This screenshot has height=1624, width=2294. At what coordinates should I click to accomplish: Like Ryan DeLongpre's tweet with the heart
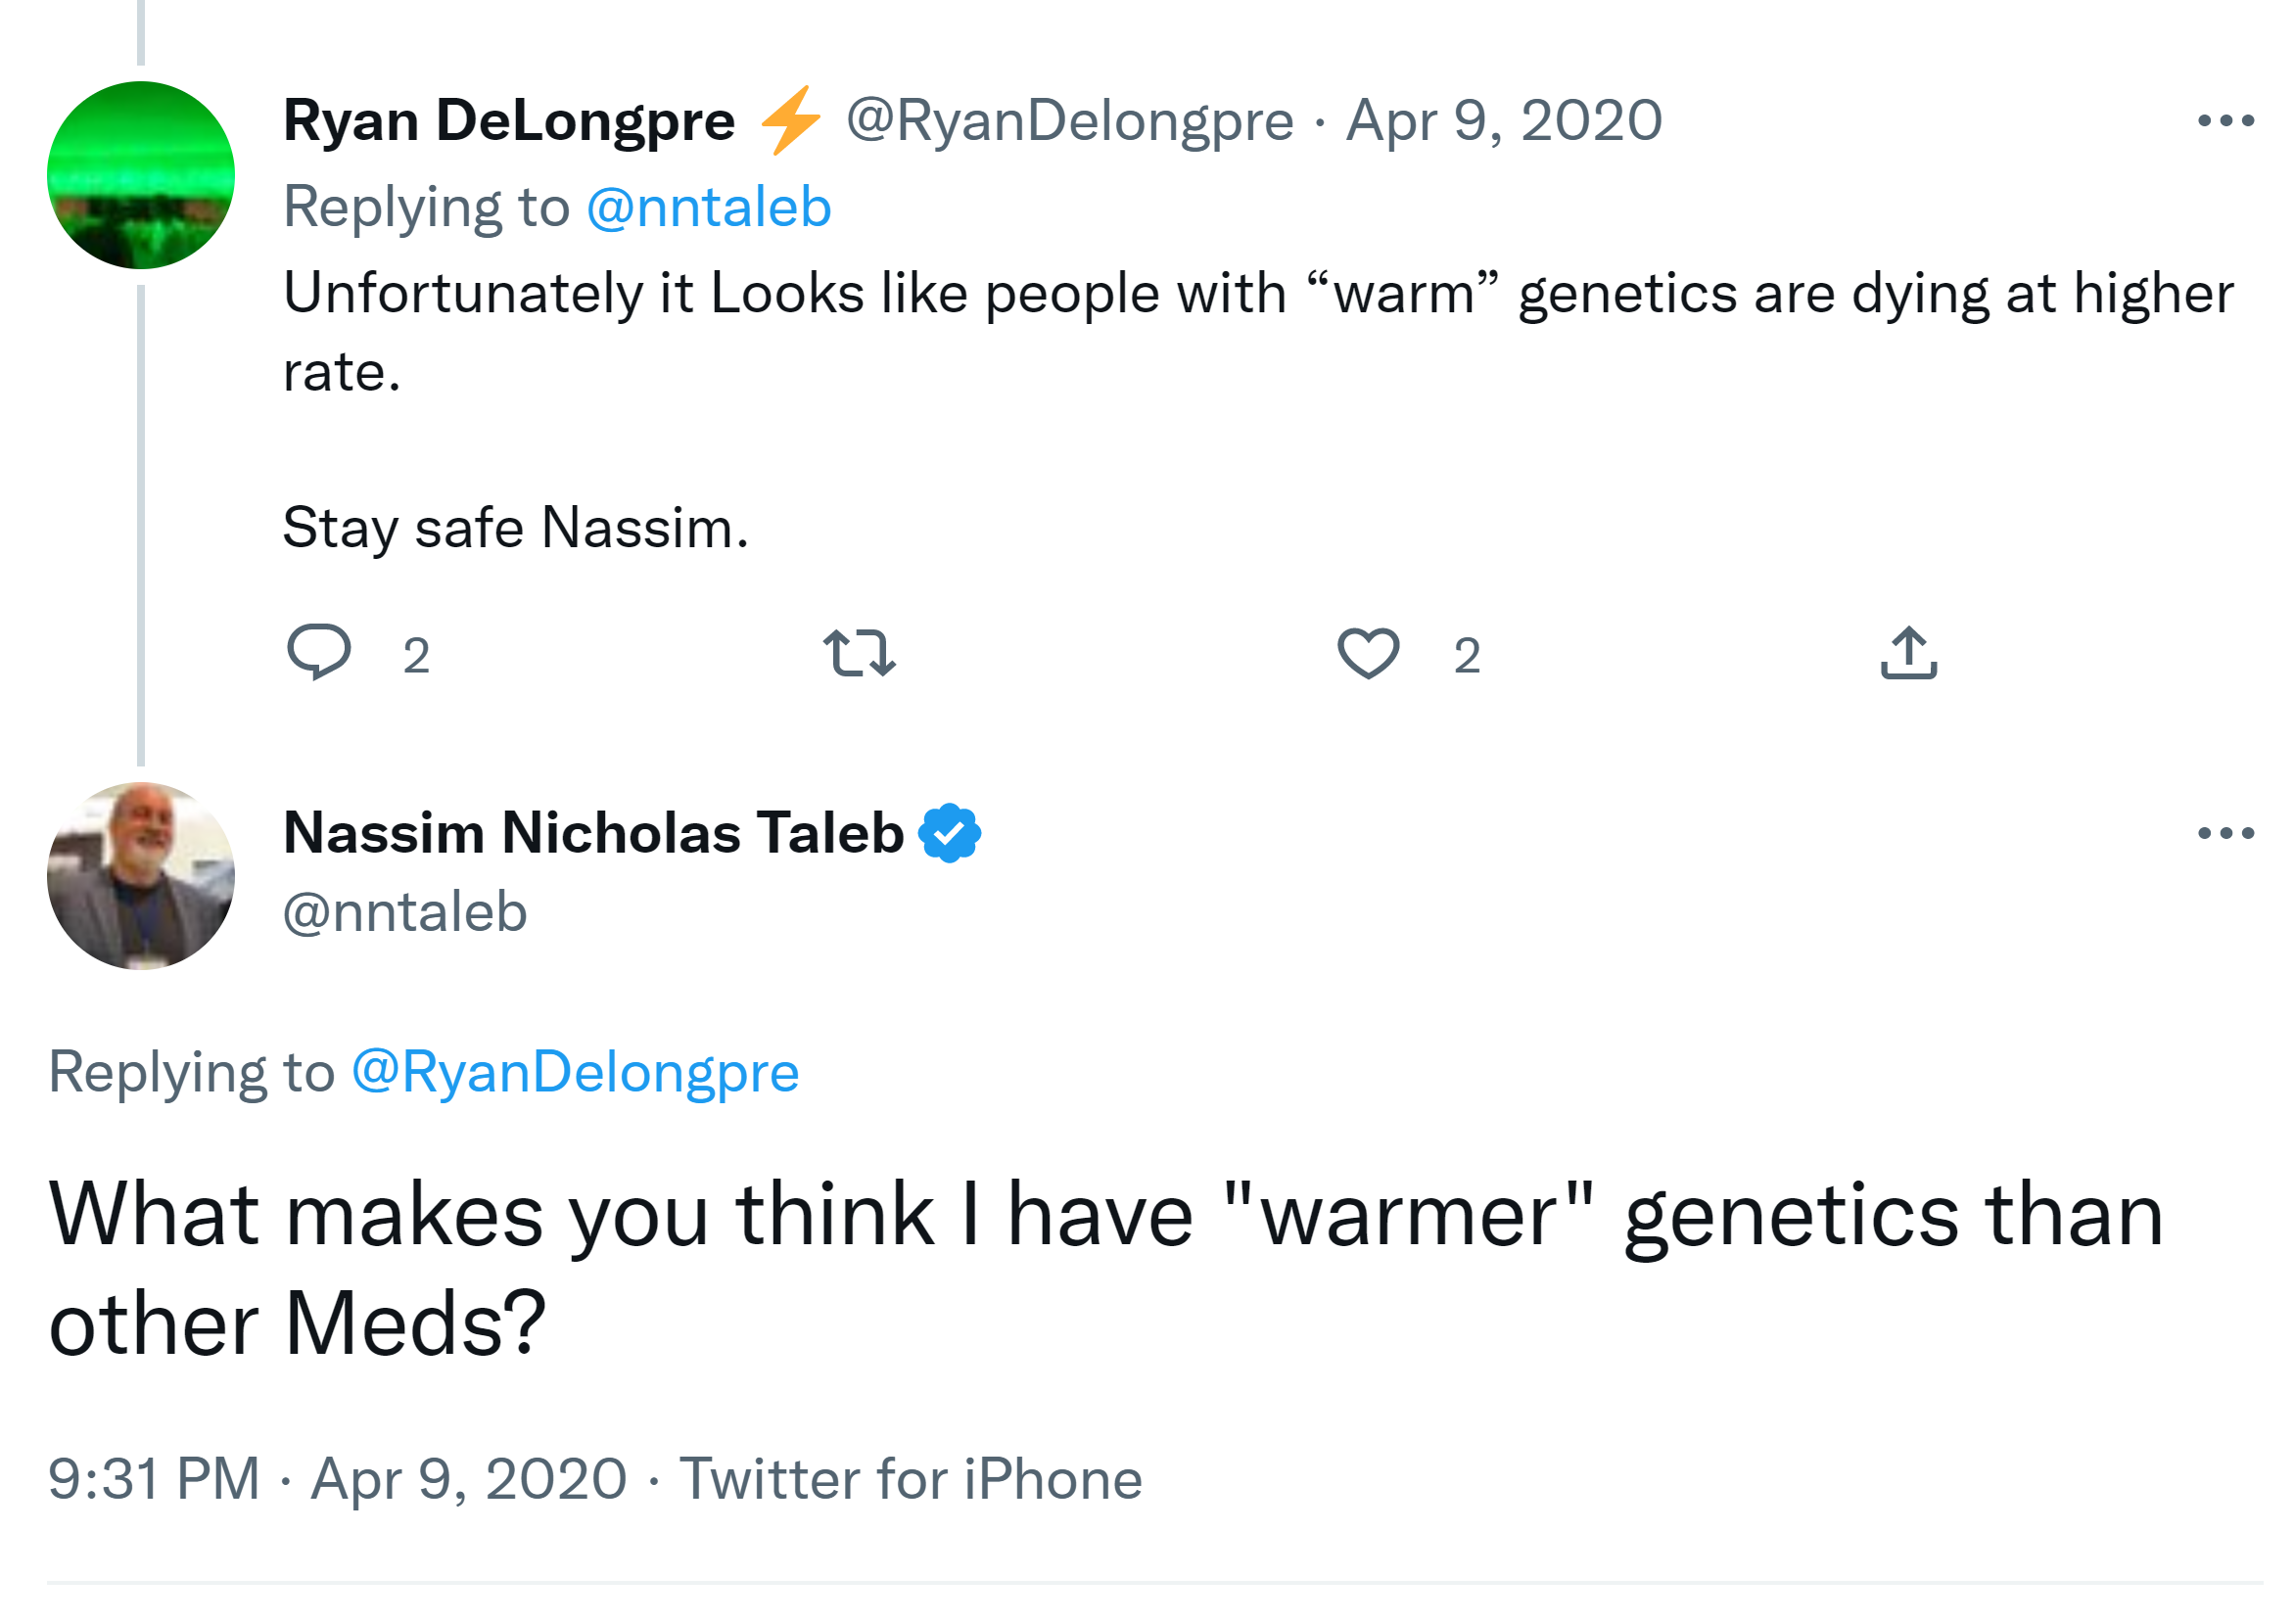(1367, 653)
